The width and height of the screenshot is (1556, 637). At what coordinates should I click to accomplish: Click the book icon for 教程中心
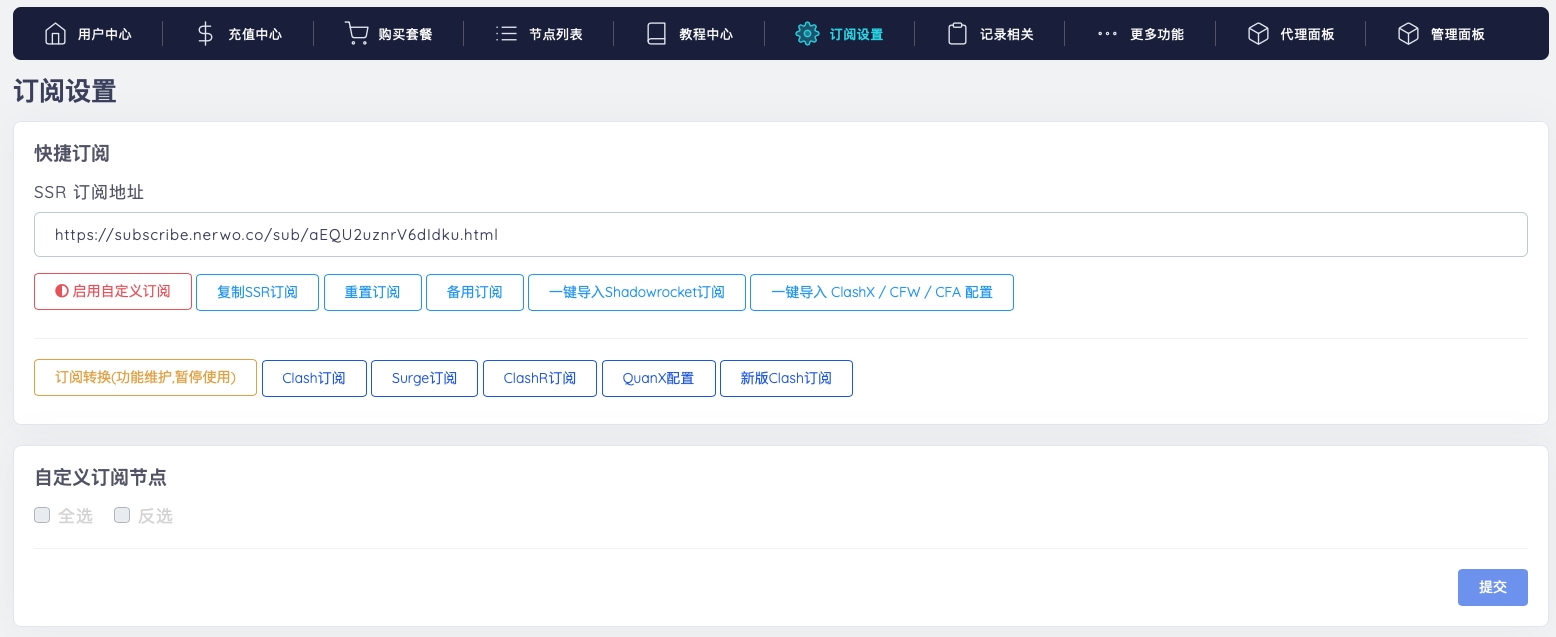click(656, 34)
